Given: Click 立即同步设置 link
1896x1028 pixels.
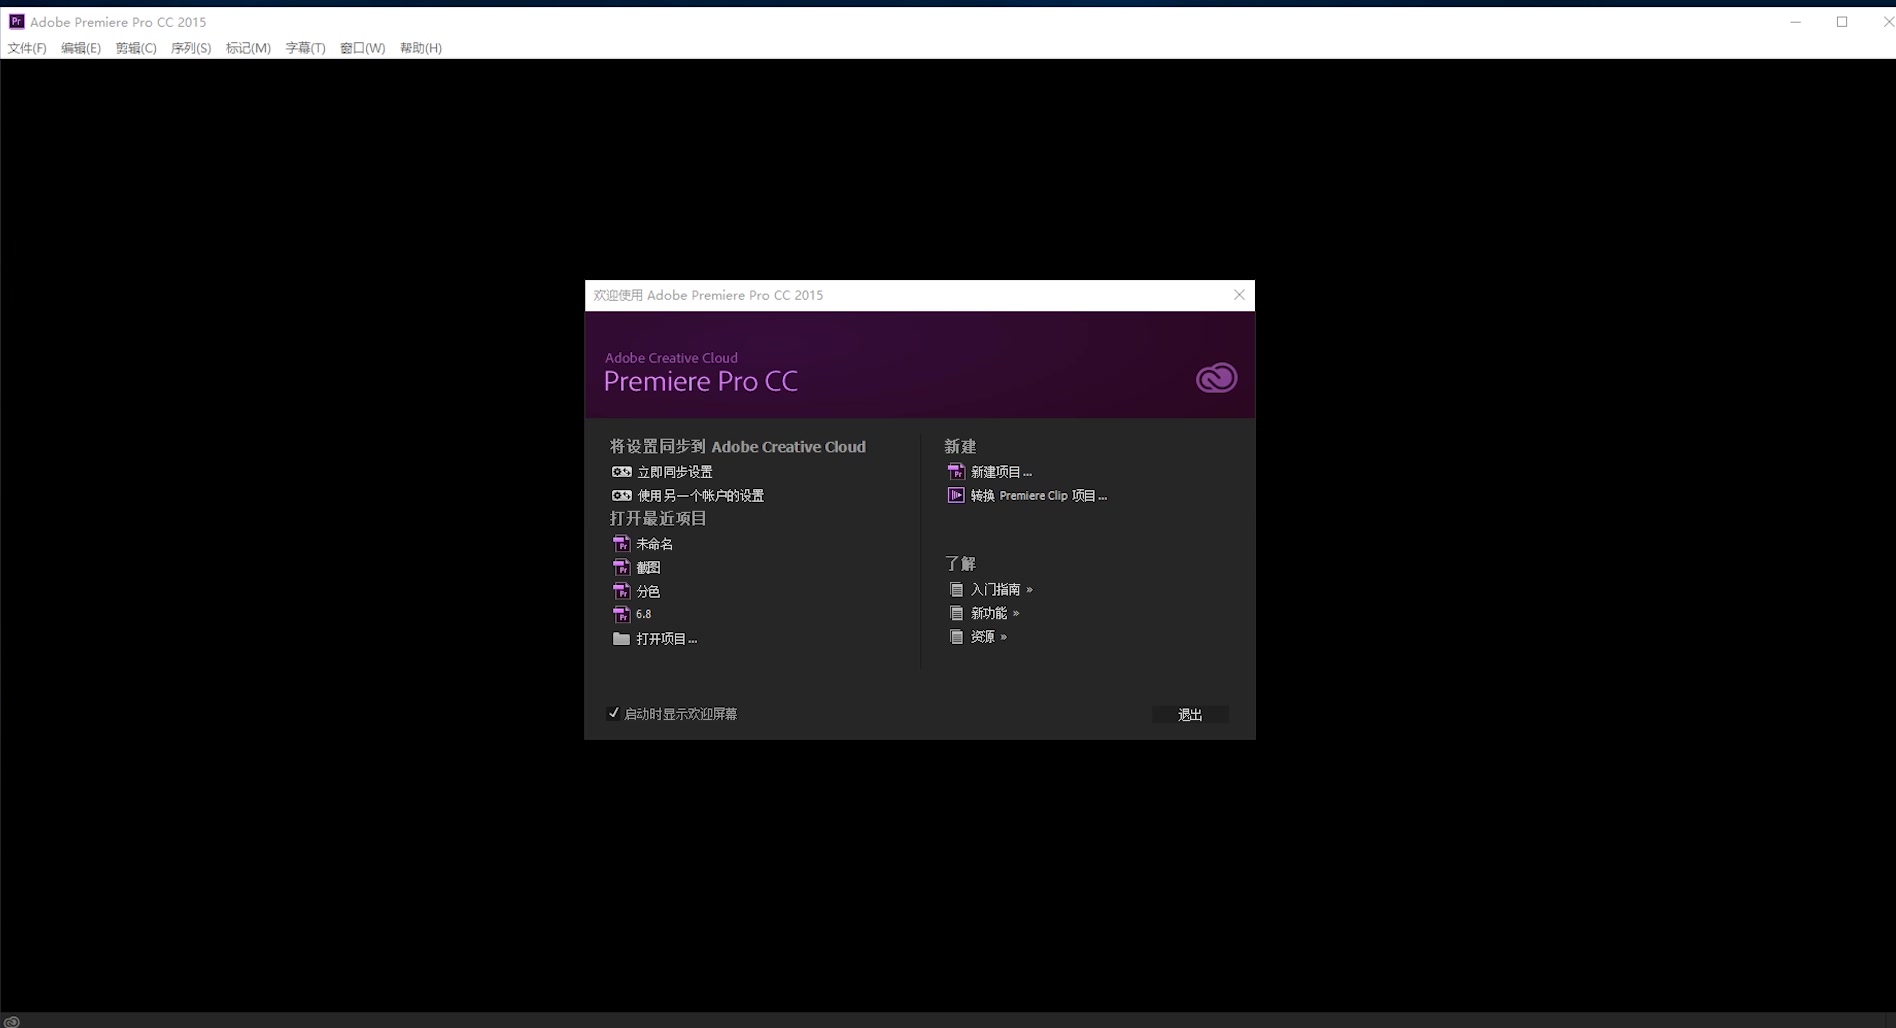Looking at the screenshot, I should pos(675,472).
